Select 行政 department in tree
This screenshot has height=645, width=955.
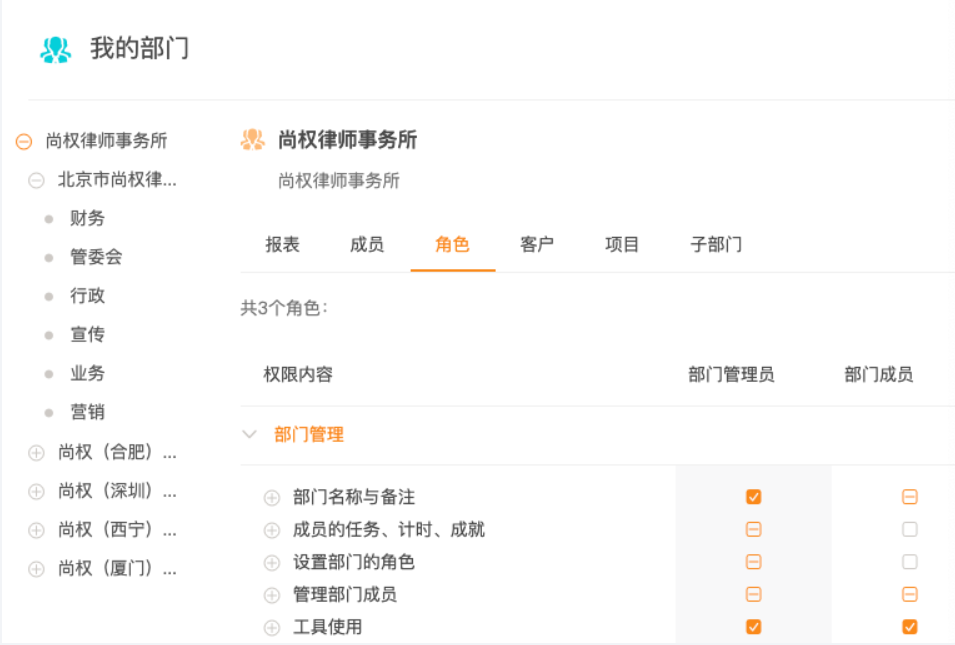point(87,295)
